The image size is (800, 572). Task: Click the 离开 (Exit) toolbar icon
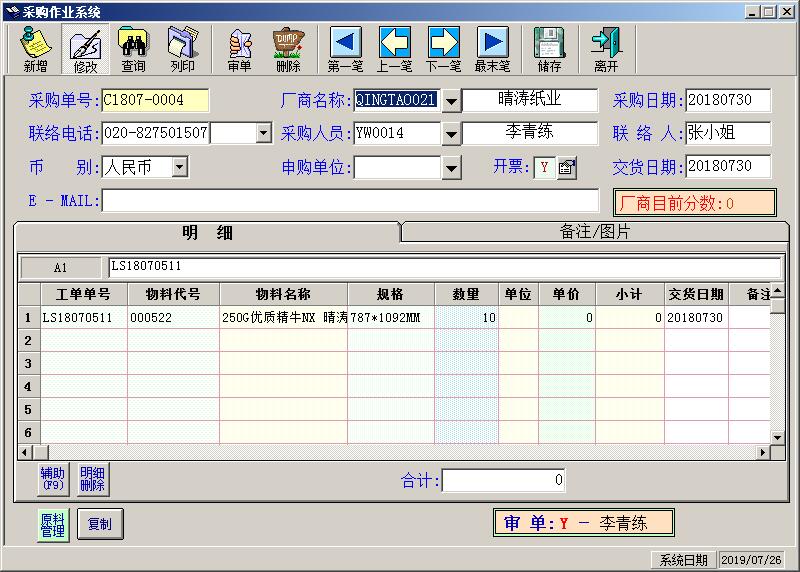pyautogui.click(x=606, y=49)
